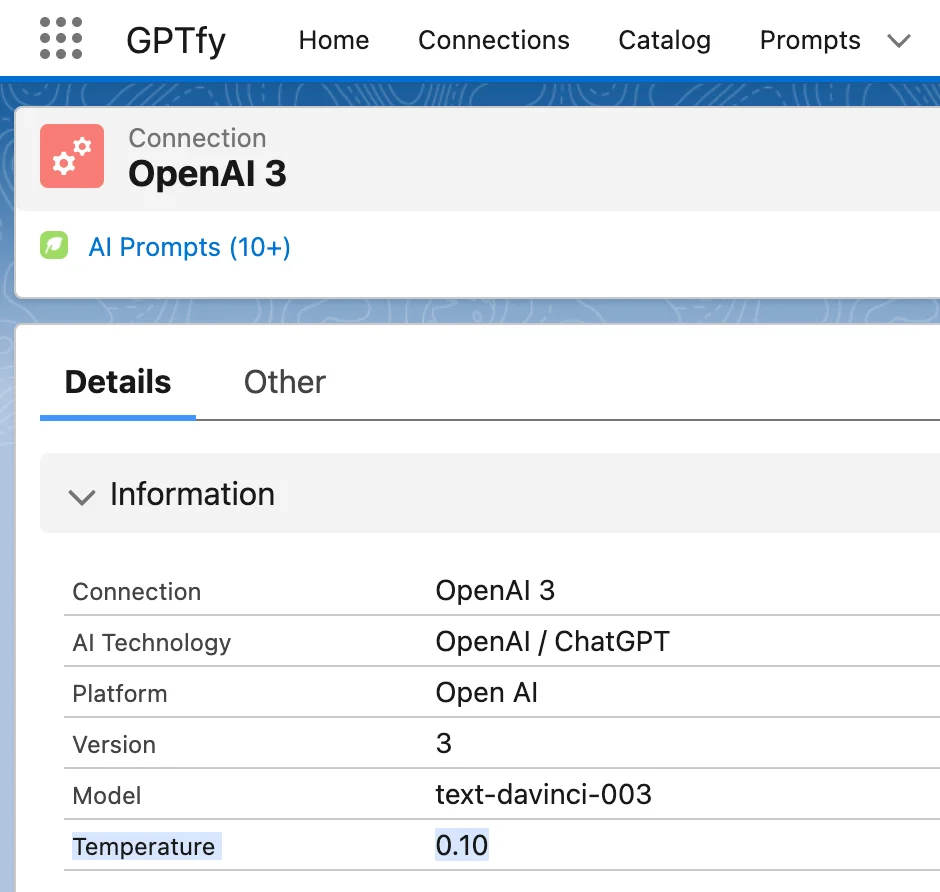Screen dimensions: 940x892
Task: Click the green AI Prompts leaf icon
Action: point(54,246)
